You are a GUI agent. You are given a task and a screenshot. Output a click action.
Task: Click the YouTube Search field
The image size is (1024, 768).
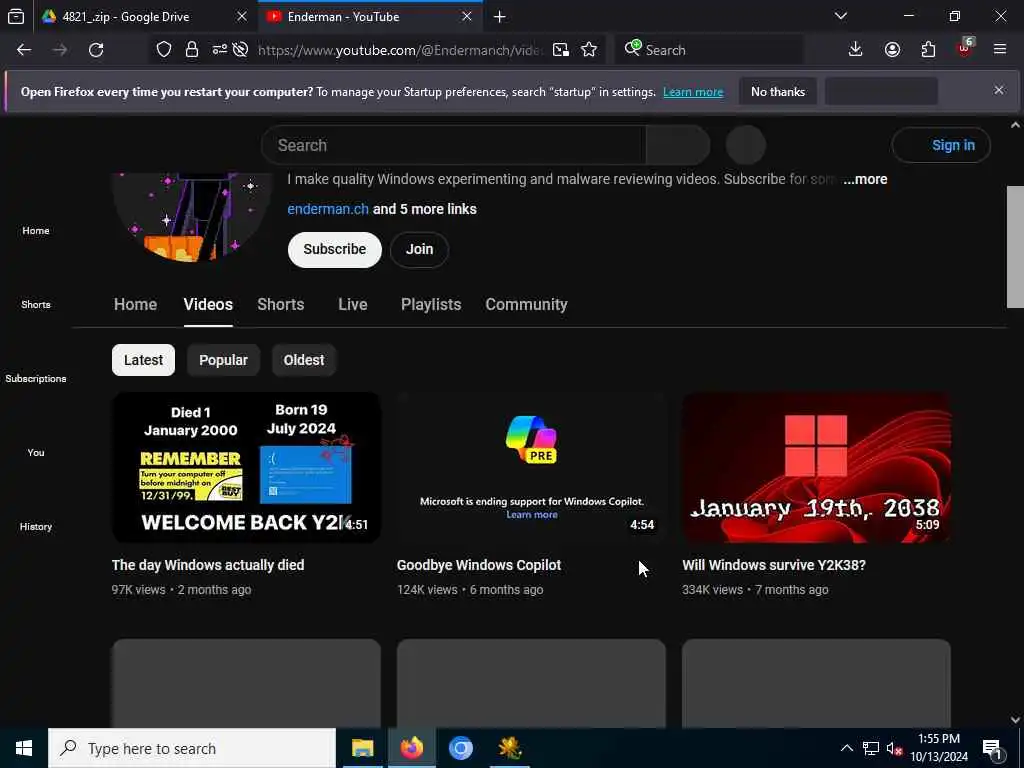click(x=453, y=145)
